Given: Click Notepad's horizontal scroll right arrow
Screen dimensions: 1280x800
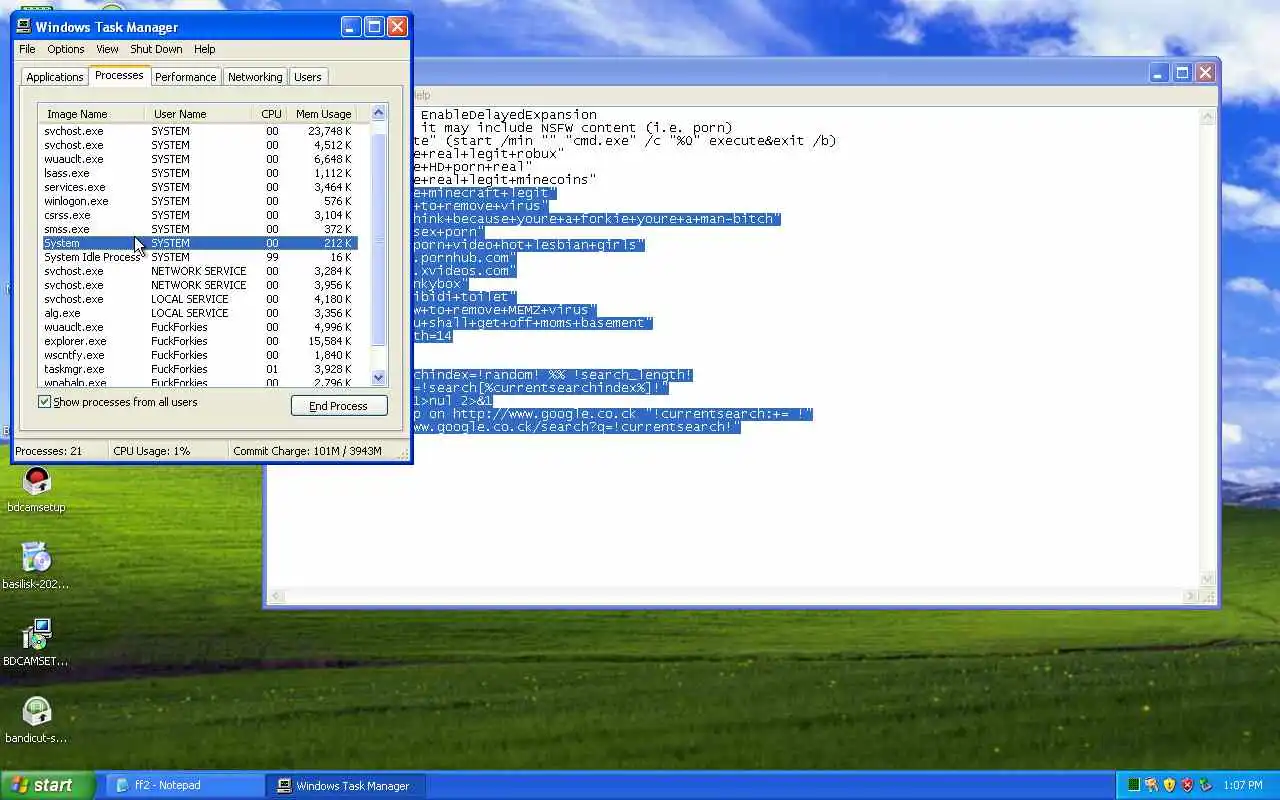Looking at the screenshot, I should [1190, 596].
